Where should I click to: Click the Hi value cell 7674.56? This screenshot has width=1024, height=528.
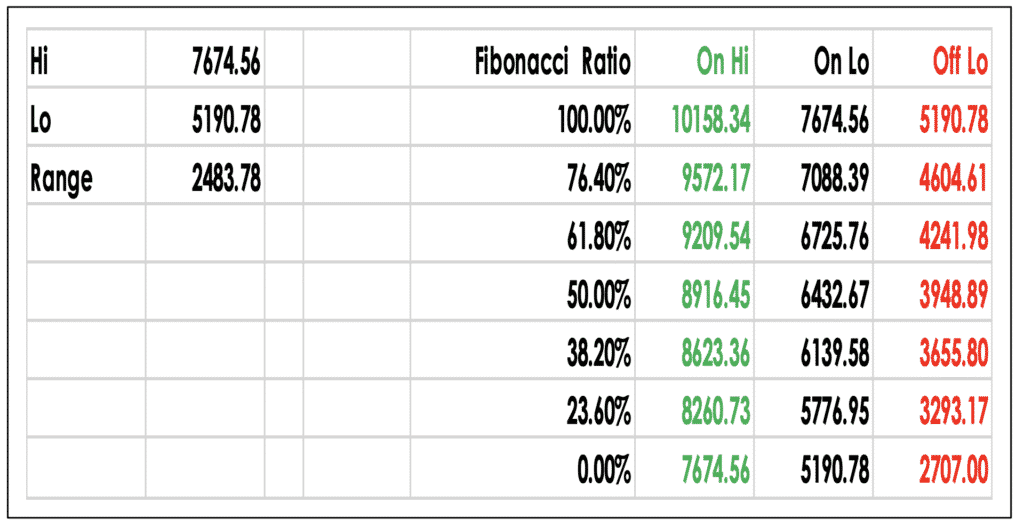[x=226, y=62]
